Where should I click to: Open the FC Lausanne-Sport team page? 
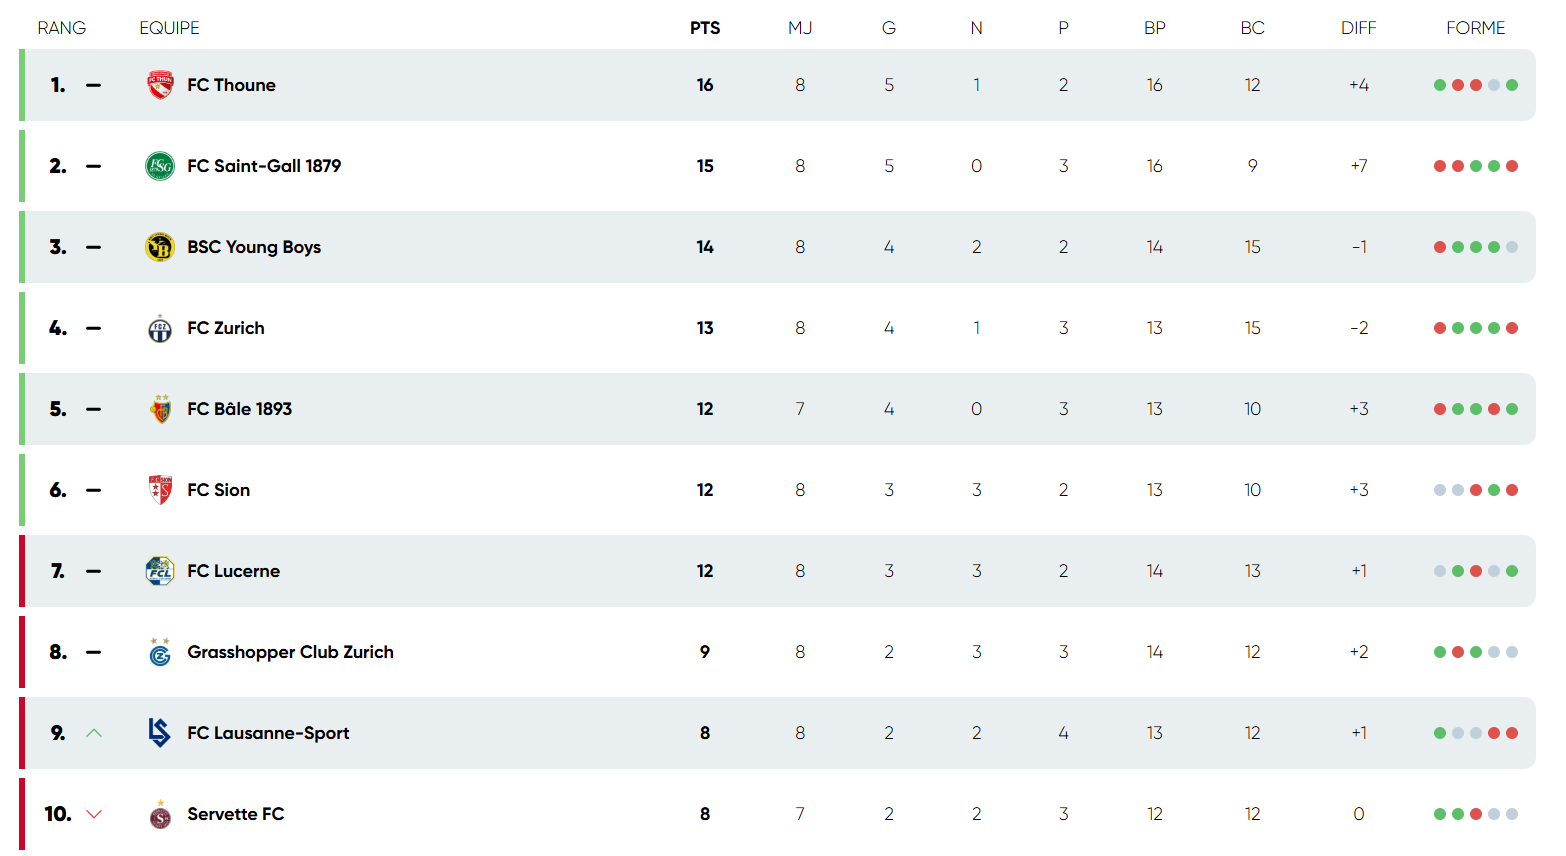click(x=269, y=732)
